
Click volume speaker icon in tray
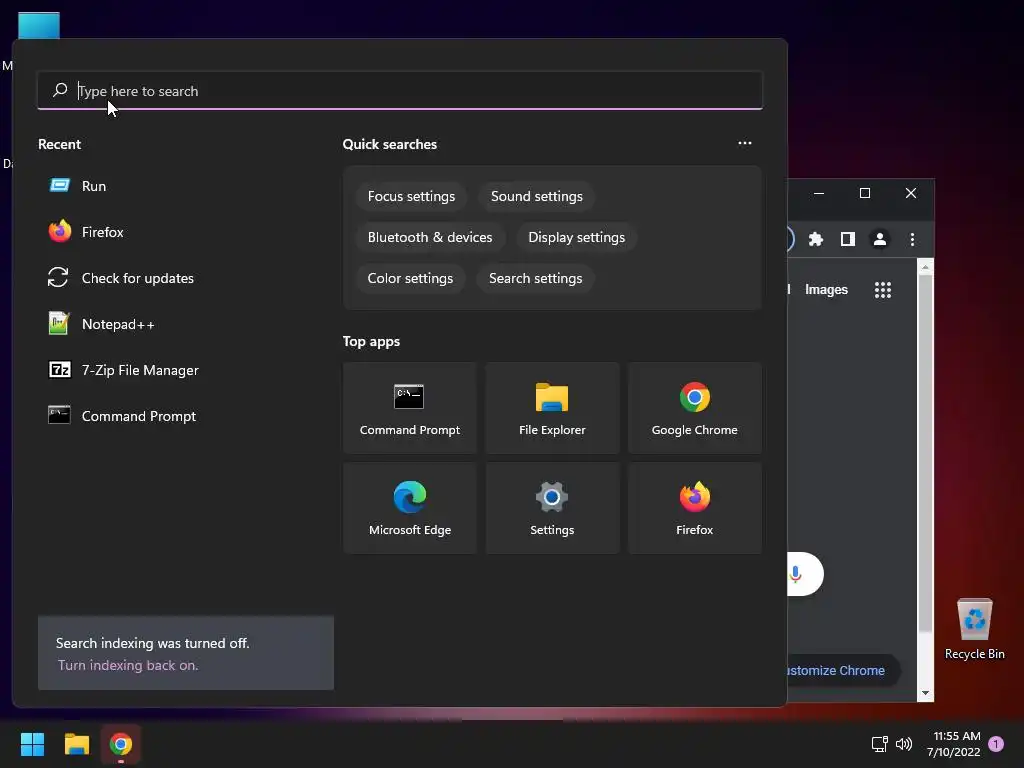click(x=904, y=744)
